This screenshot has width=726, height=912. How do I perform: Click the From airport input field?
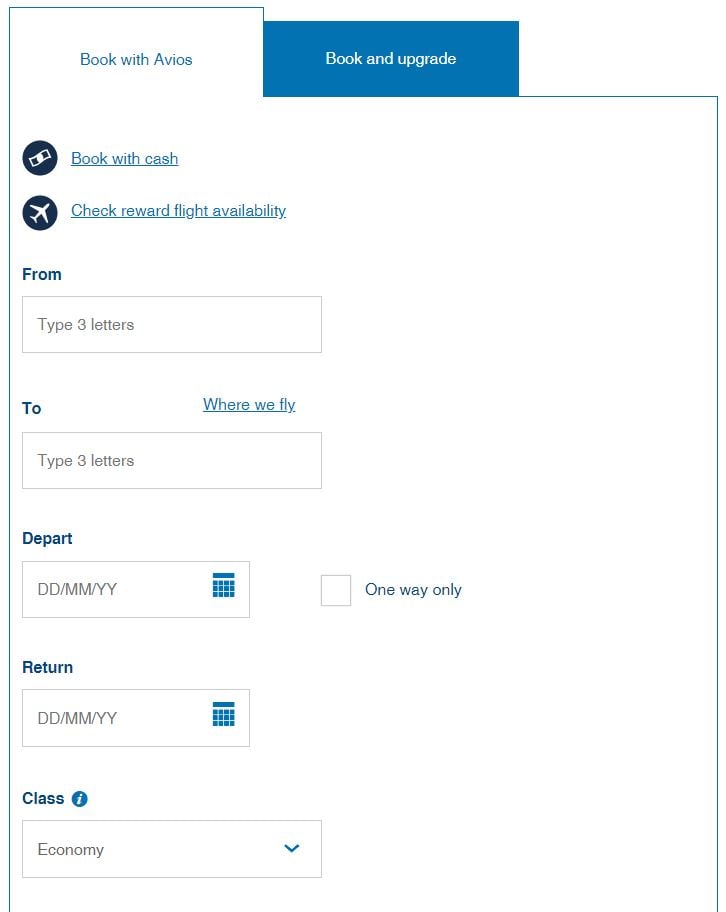[x=172, y=325]
